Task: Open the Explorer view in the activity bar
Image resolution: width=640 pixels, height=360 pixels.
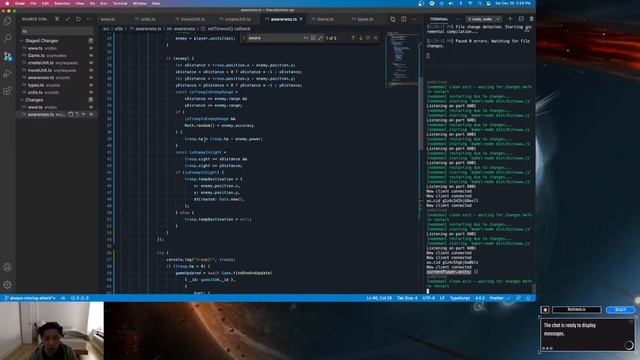Action: 7,21
